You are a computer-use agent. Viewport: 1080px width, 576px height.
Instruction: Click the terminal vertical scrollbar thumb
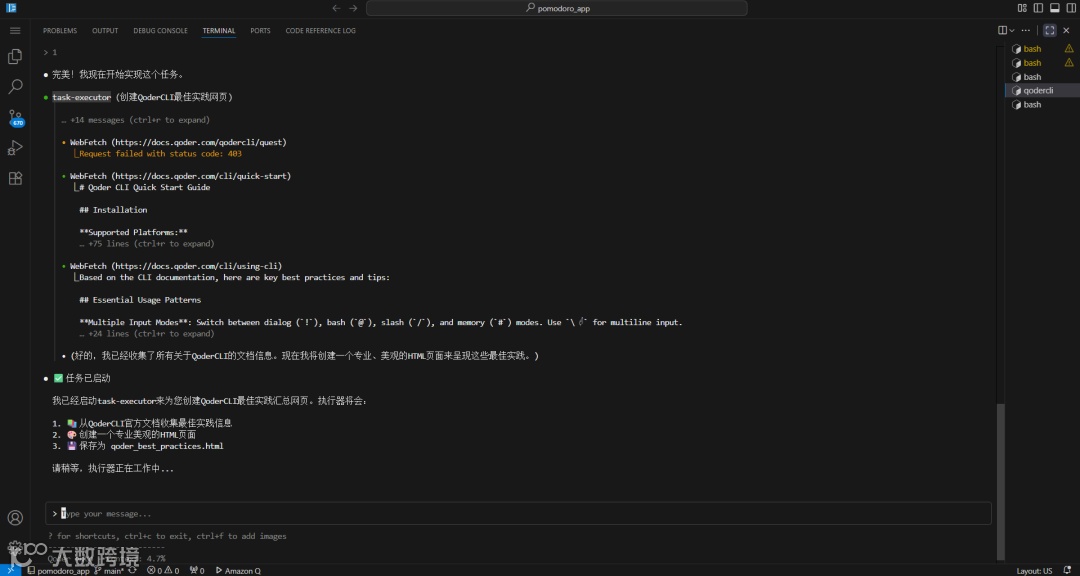(1001, 481)
